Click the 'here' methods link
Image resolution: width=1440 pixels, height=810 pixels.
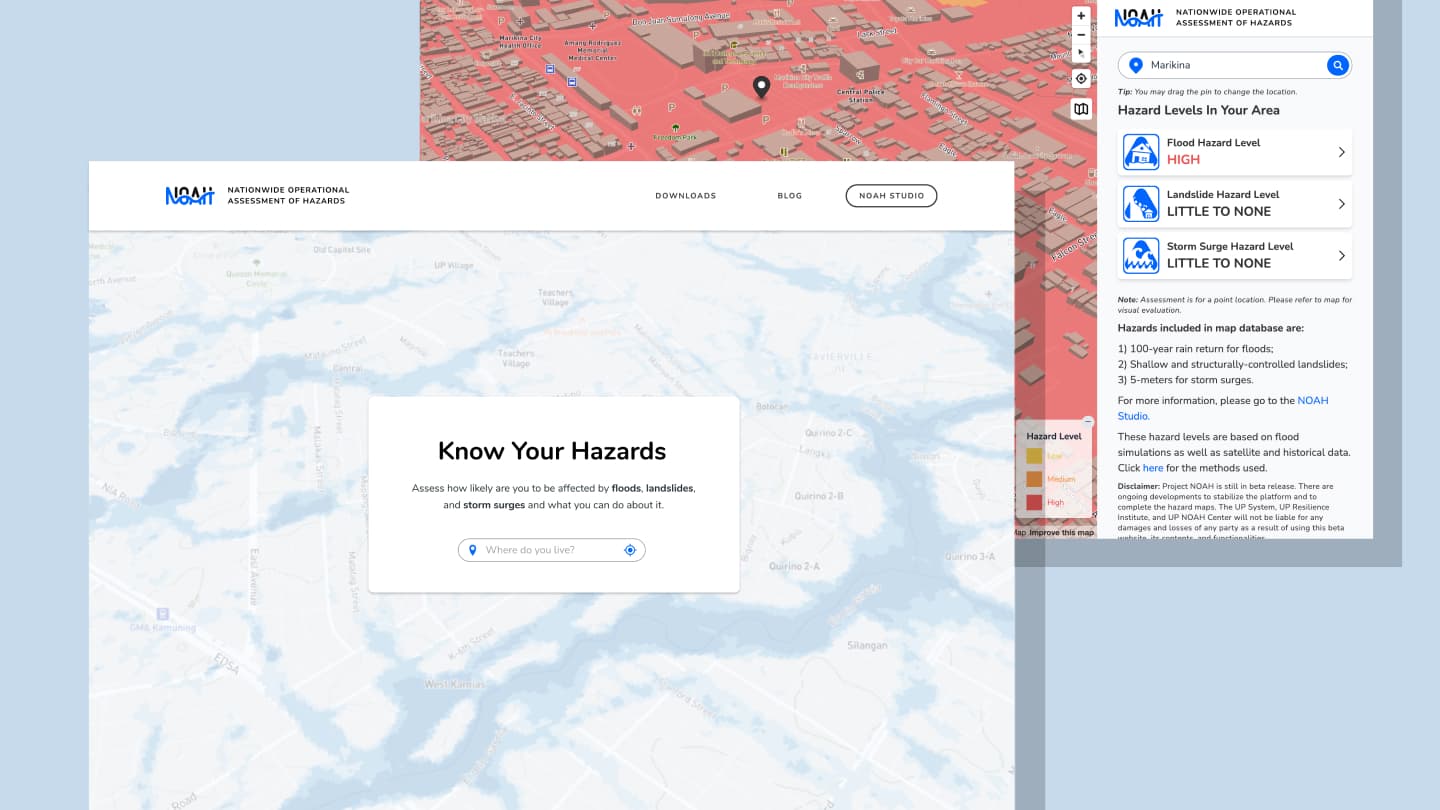(x=1153, y=468)
